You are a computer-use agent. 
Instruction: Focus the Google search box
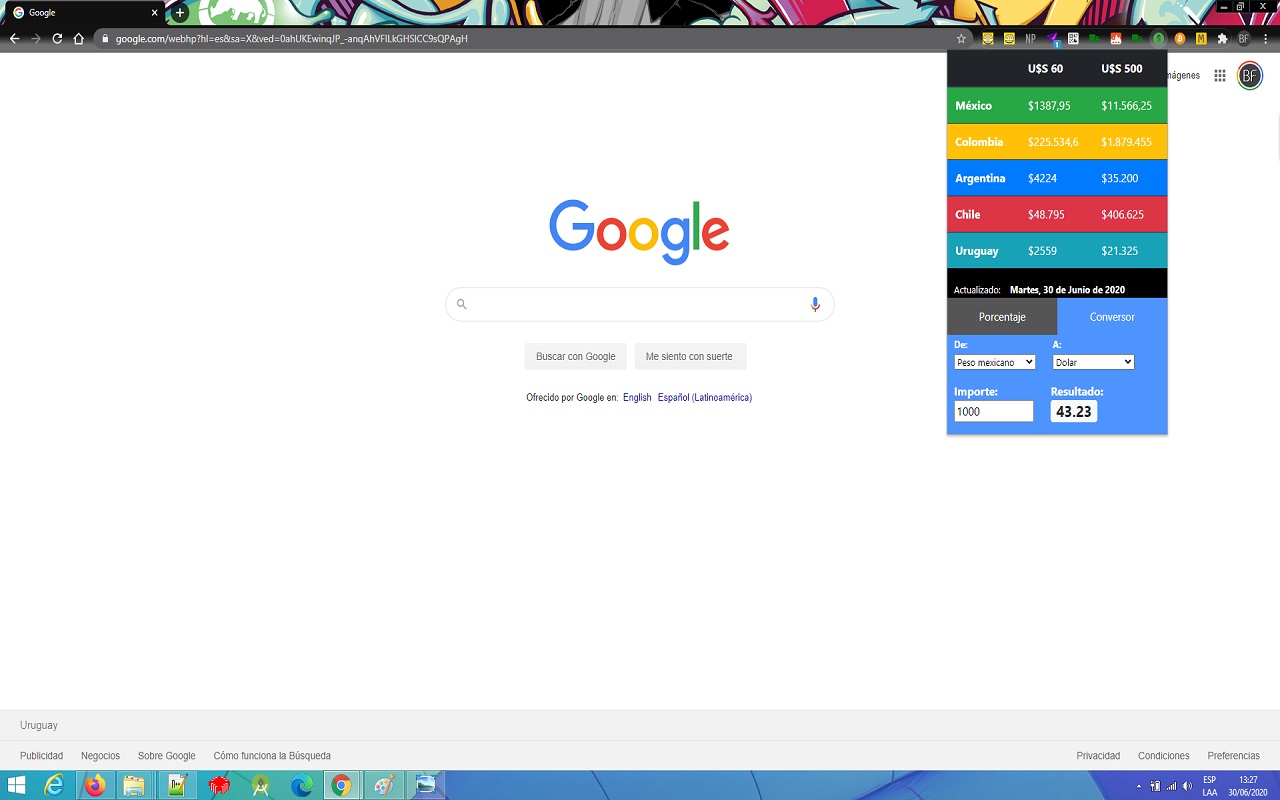coord(640,304)
